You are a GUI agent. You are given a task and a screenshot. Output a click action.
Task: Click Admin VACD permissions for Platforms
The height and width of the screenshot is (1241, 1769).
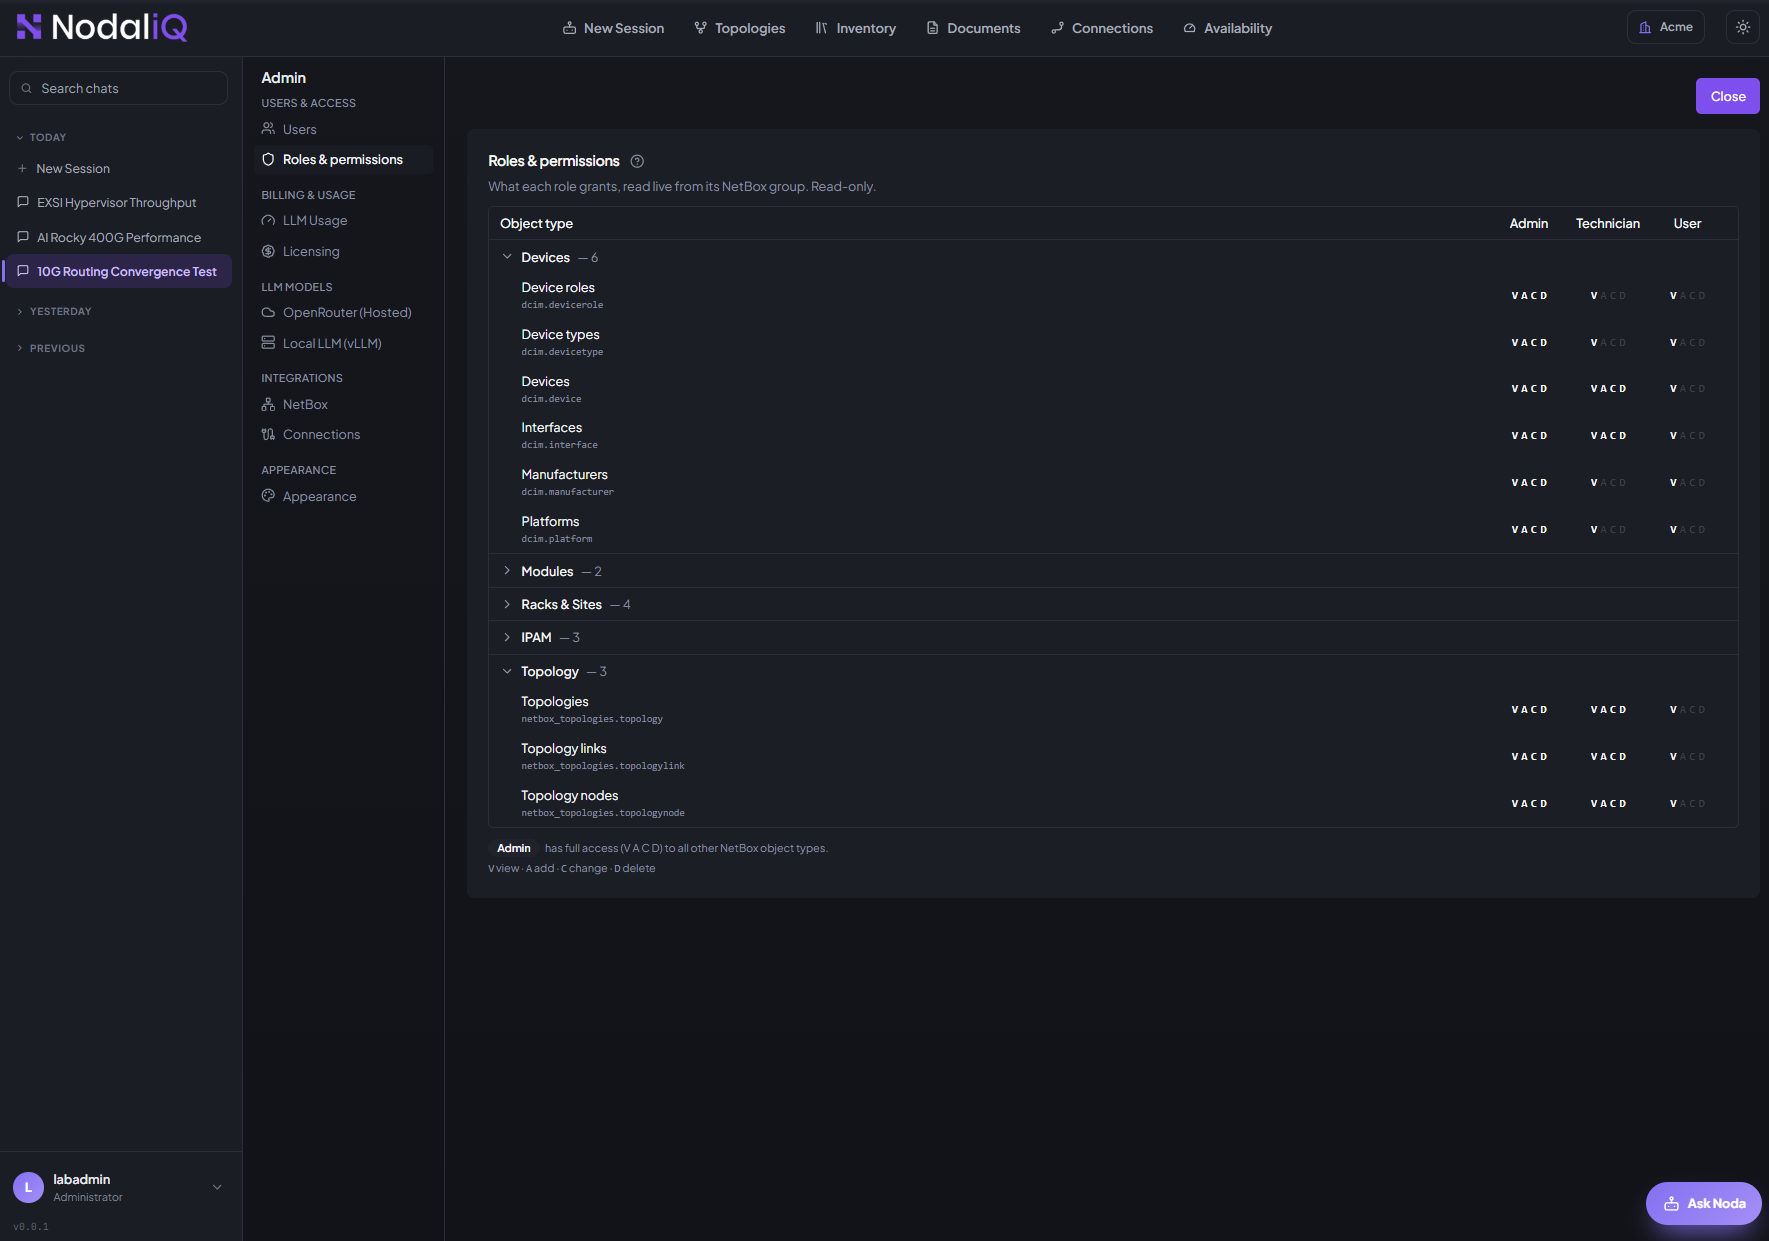(1529, 529)
